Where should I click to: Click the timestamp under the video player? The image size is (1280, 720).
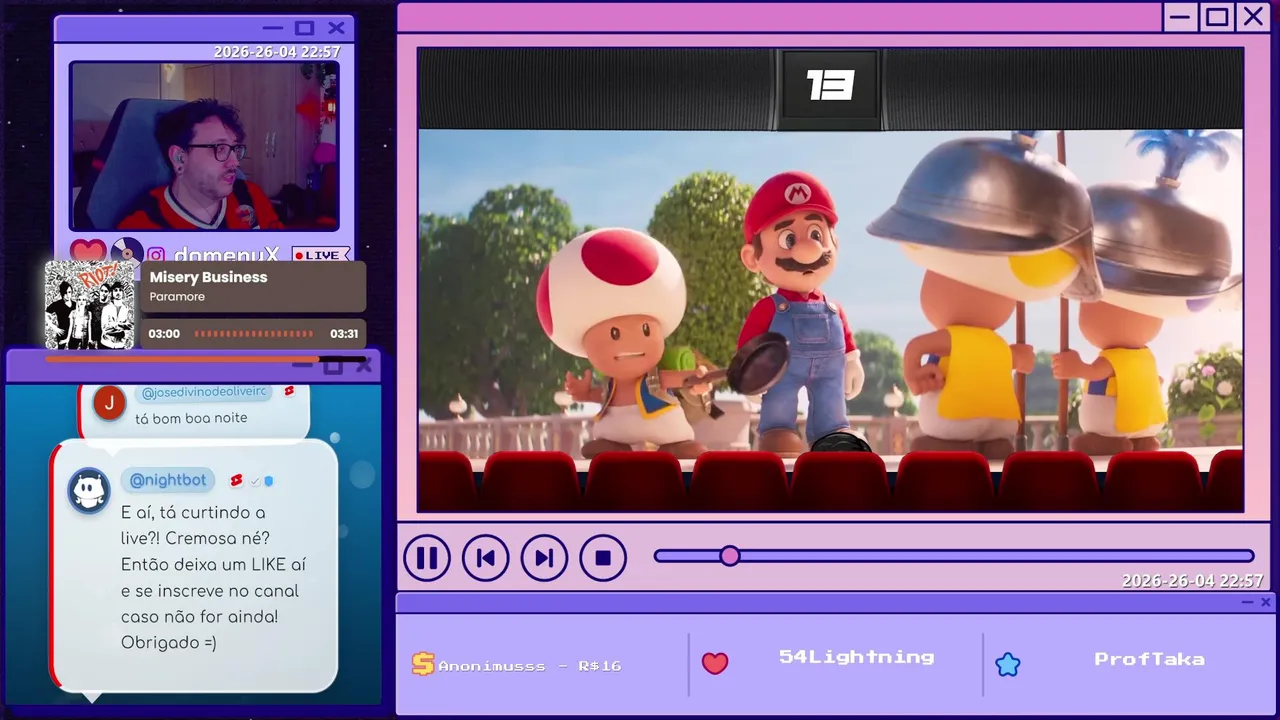tap(1193, 580)
